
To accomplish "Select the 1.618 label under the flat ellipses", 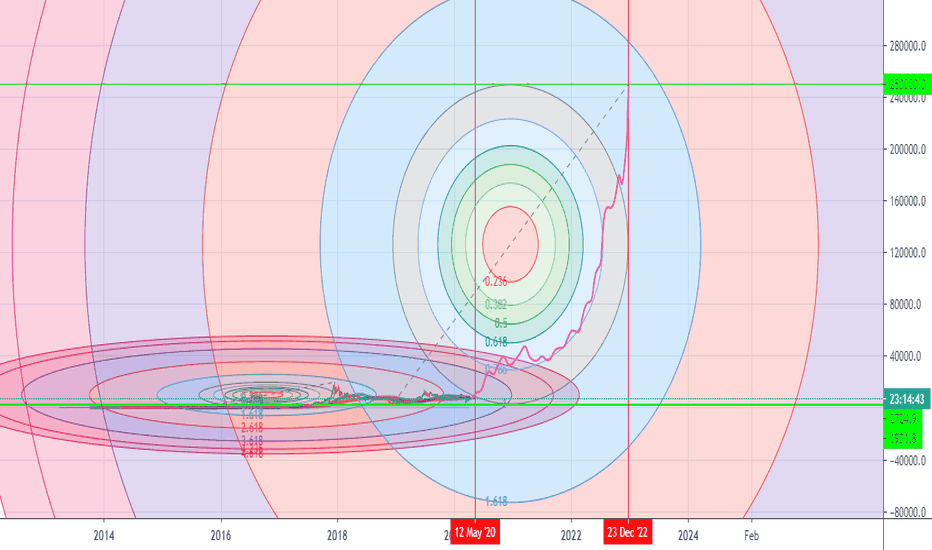I will (252, 414).
